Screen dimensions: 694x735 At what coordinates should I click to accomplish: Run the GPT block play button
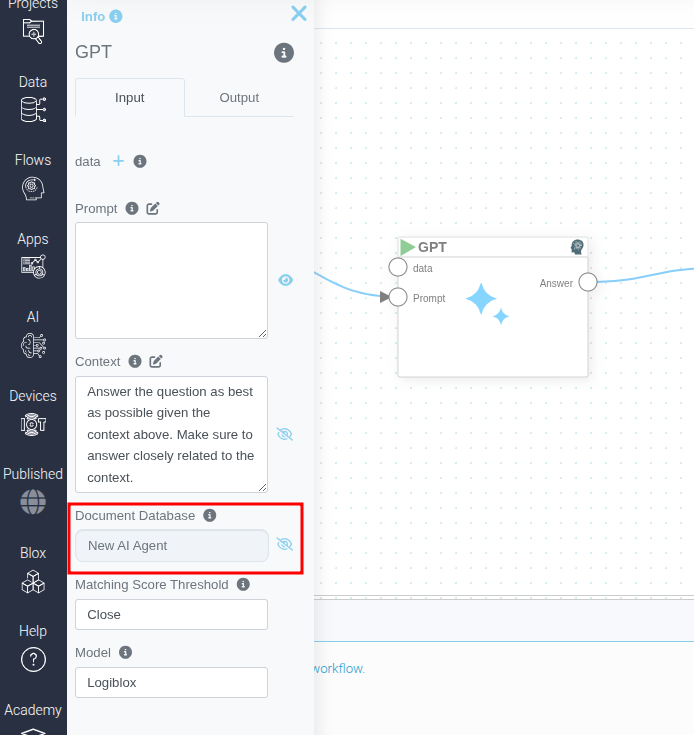tap(407, 247)
